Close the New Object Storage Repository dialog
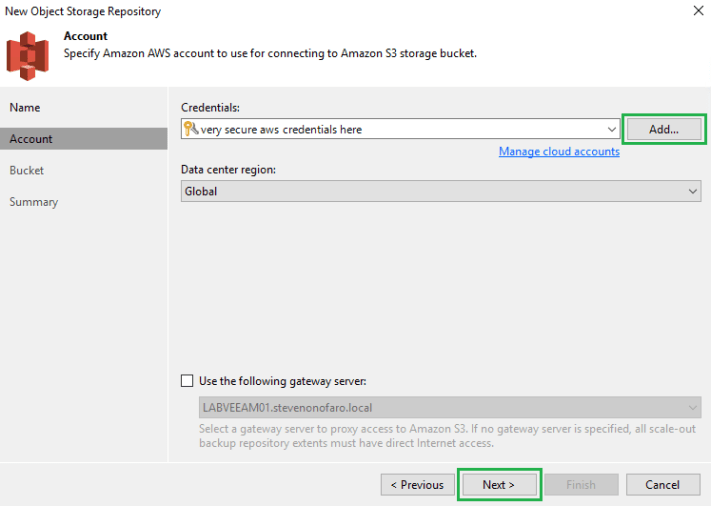711x506 pixels. point(696,11)
